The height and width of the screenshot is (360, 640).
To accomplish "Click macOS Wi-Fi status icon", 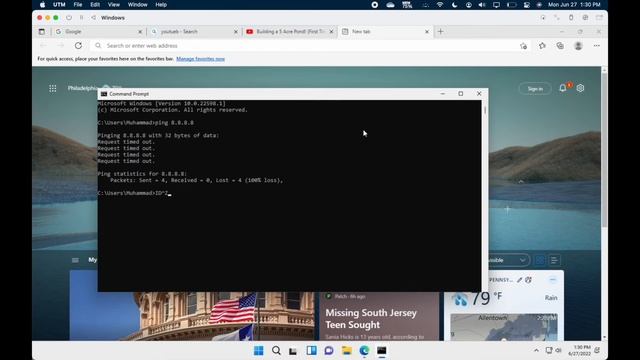I will 440,4.
